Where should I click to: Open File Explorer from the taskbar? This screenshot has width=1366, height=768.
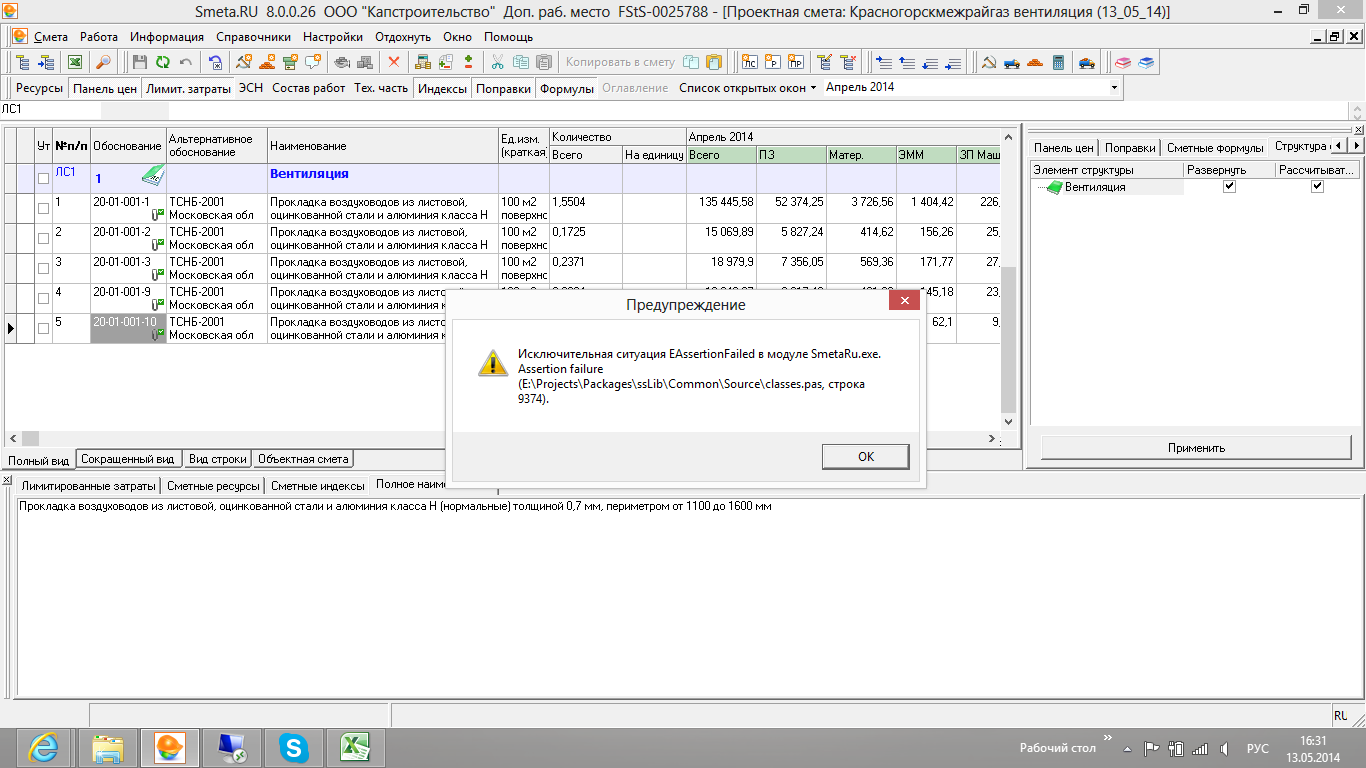click(106, 746)
